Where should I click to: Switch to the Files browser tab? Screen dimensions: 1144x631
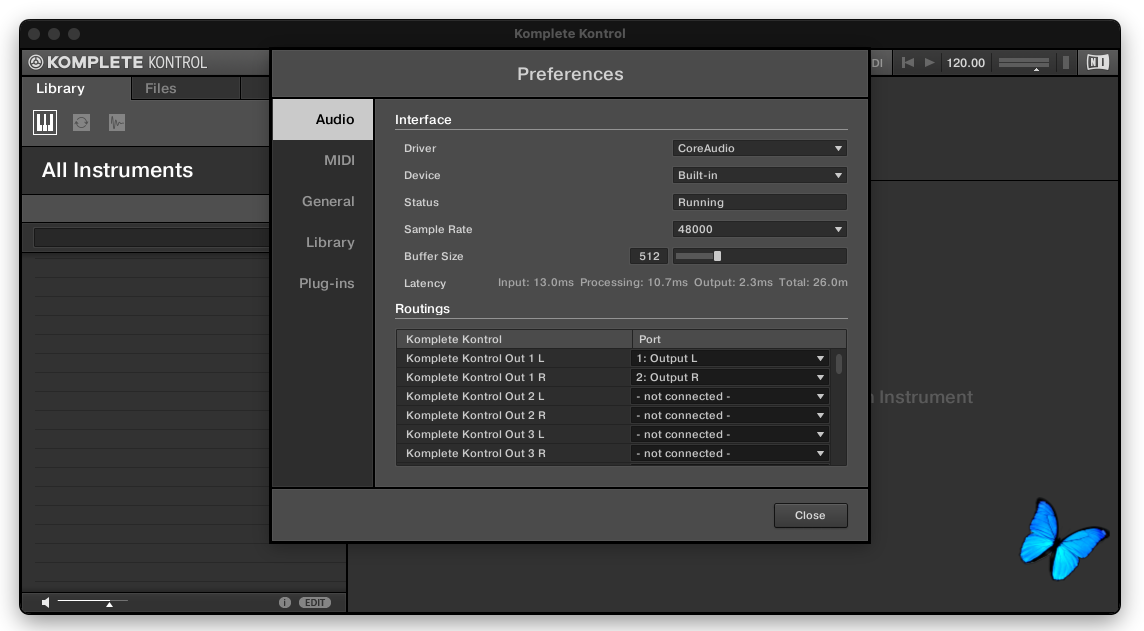coord(185,88)
